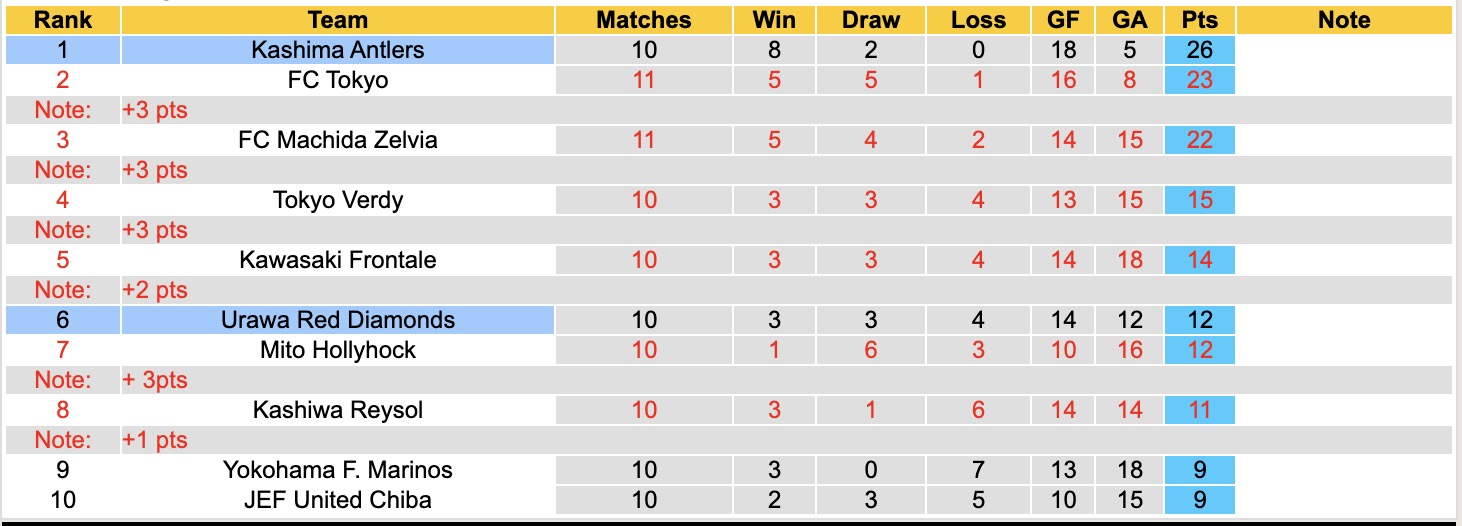Click the GA column header
This screenshot has width=1462, height=526.
coord(1130,20)
